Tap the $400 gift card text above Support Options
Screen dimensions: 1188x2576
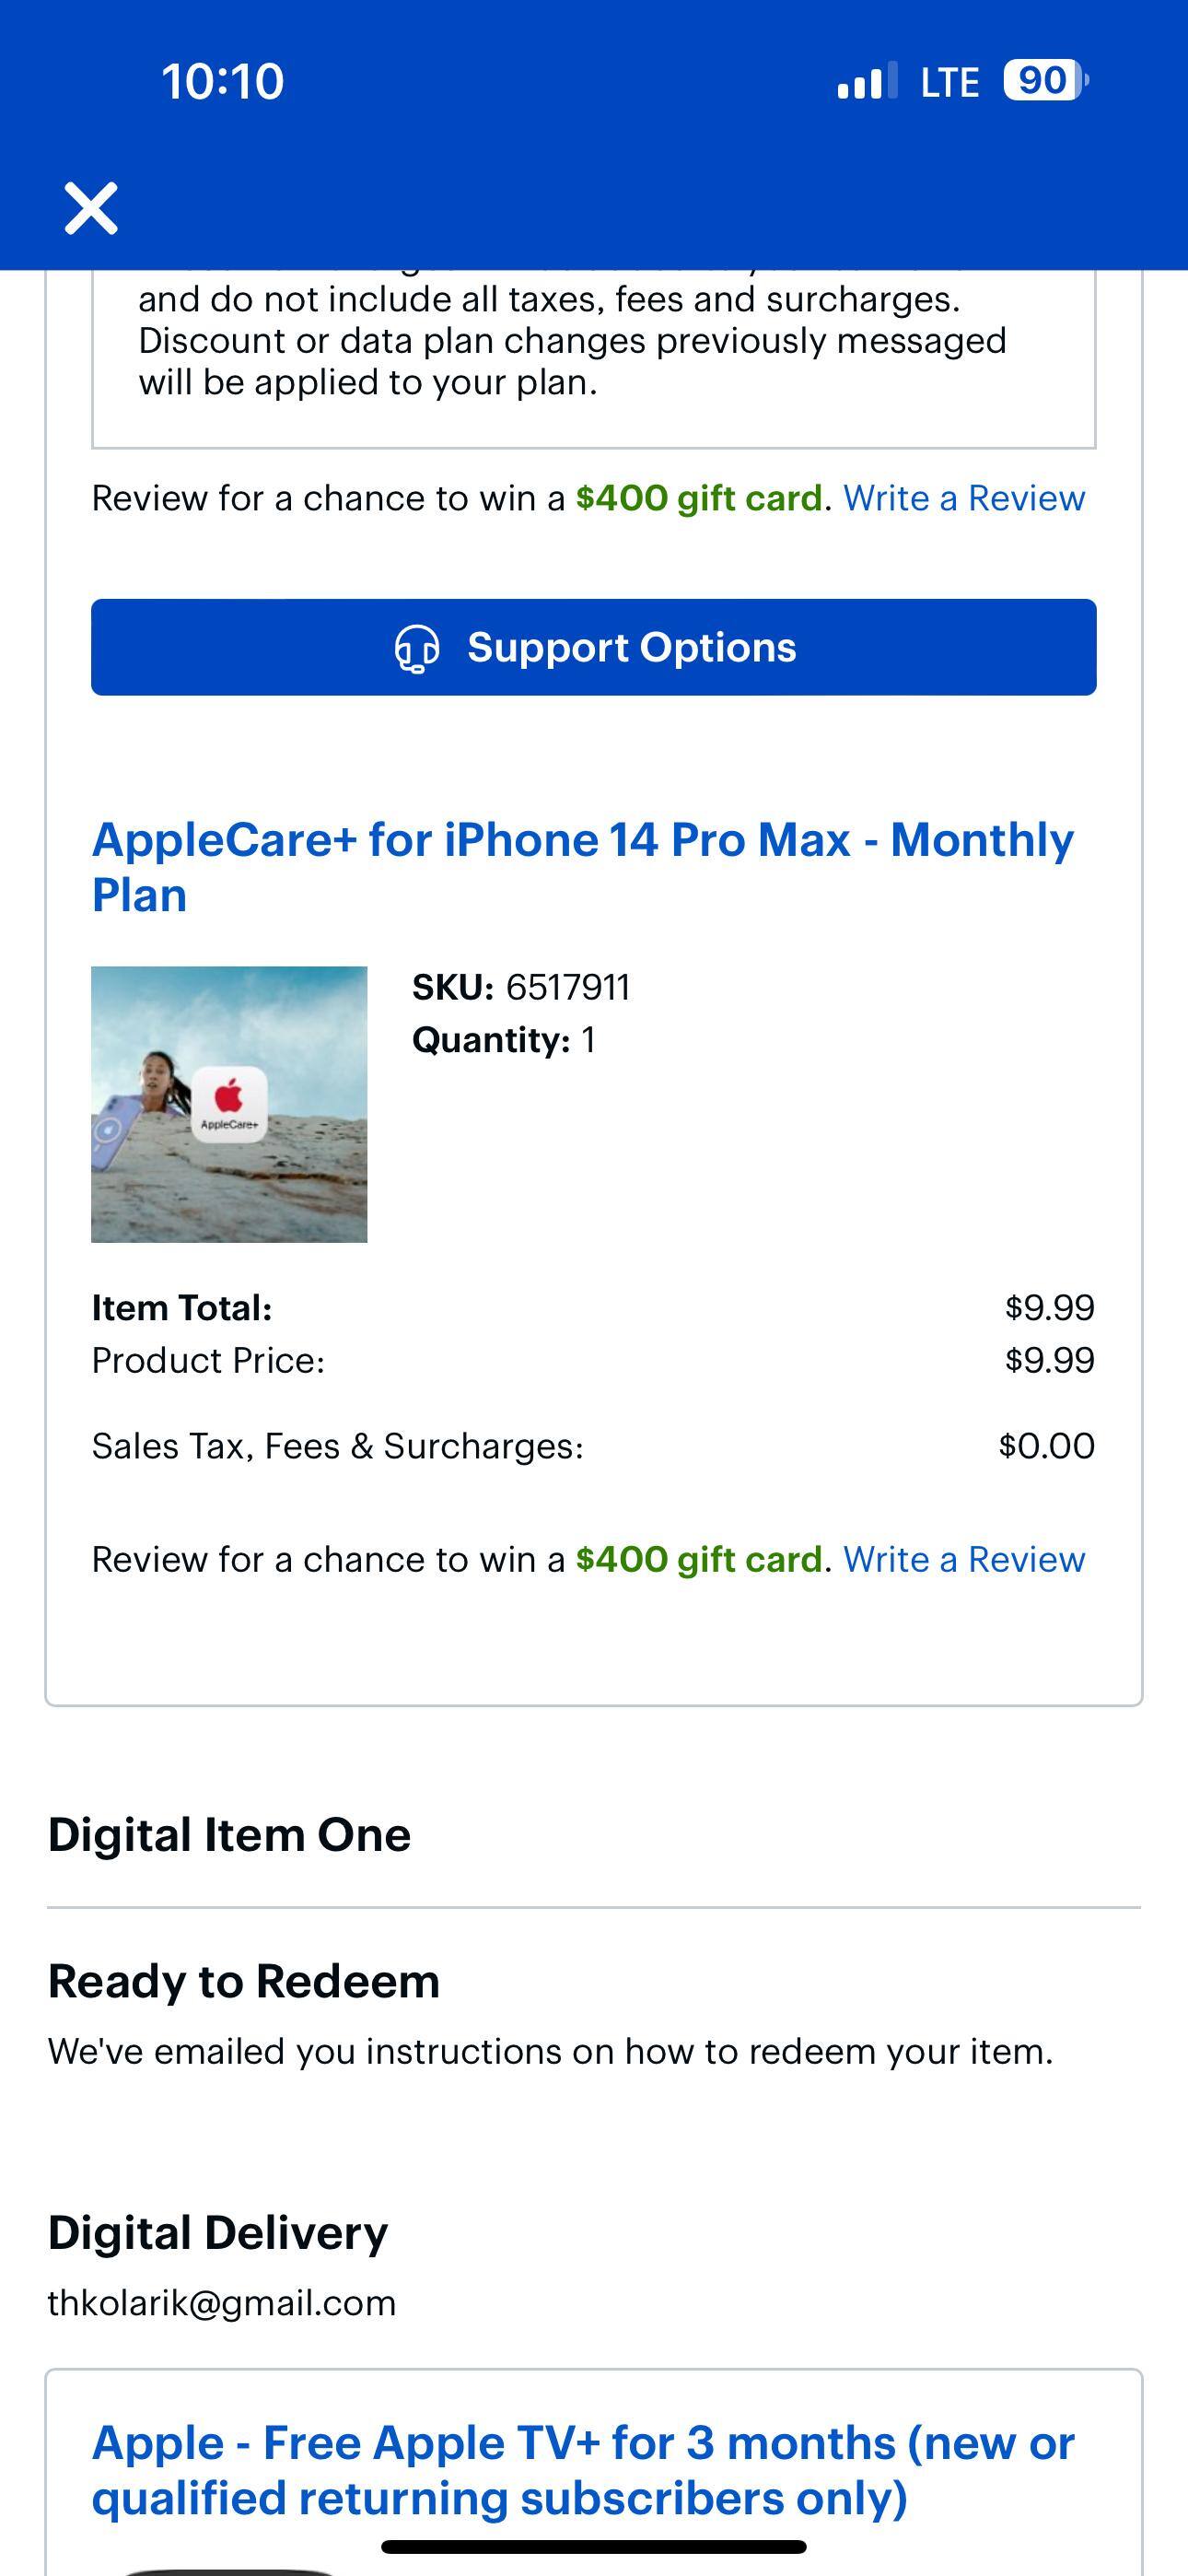pos(698,498)
